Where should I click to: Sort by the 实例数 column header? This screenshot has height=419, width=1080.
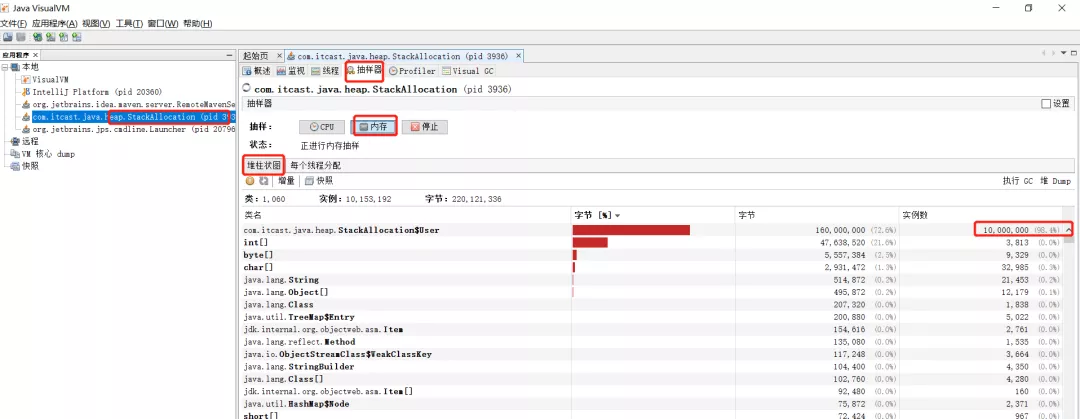[983, 216]
